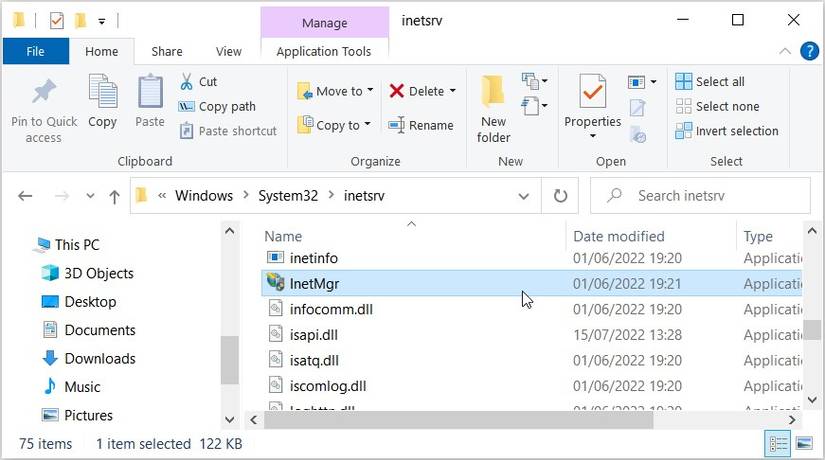
Task: Open the File menu tab
Action: point(36,52)
